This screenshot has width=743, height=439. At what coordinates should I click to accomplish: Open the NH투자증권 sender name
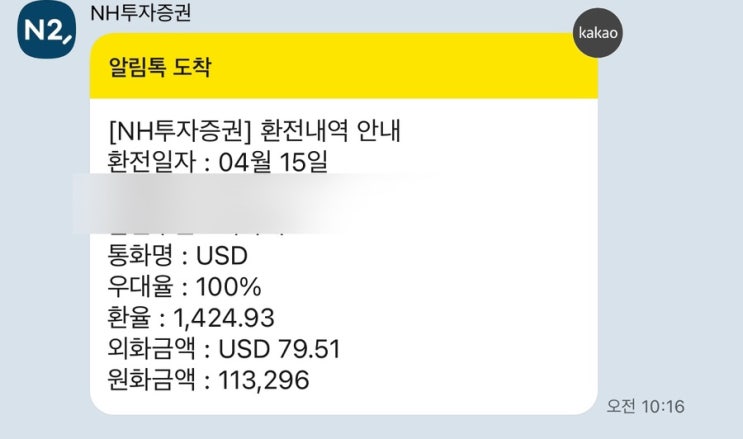tap(140, 13)
